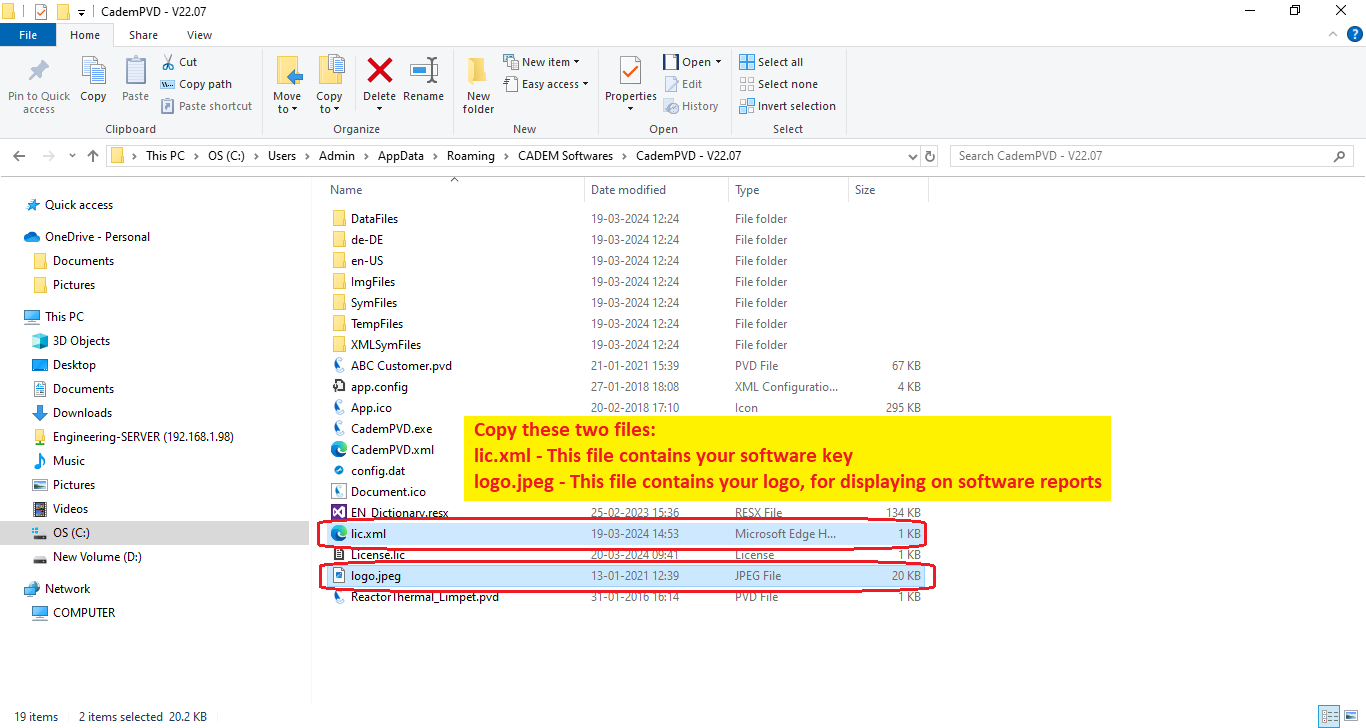Create a New folder
This screenshot has width=1366, height=728.
478,84
